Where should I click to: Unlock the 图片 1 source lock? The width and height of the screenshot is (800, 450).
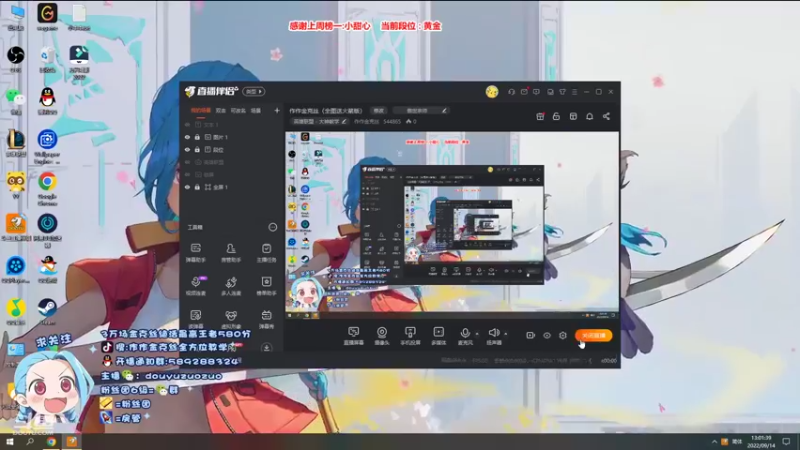pos(197,137)
